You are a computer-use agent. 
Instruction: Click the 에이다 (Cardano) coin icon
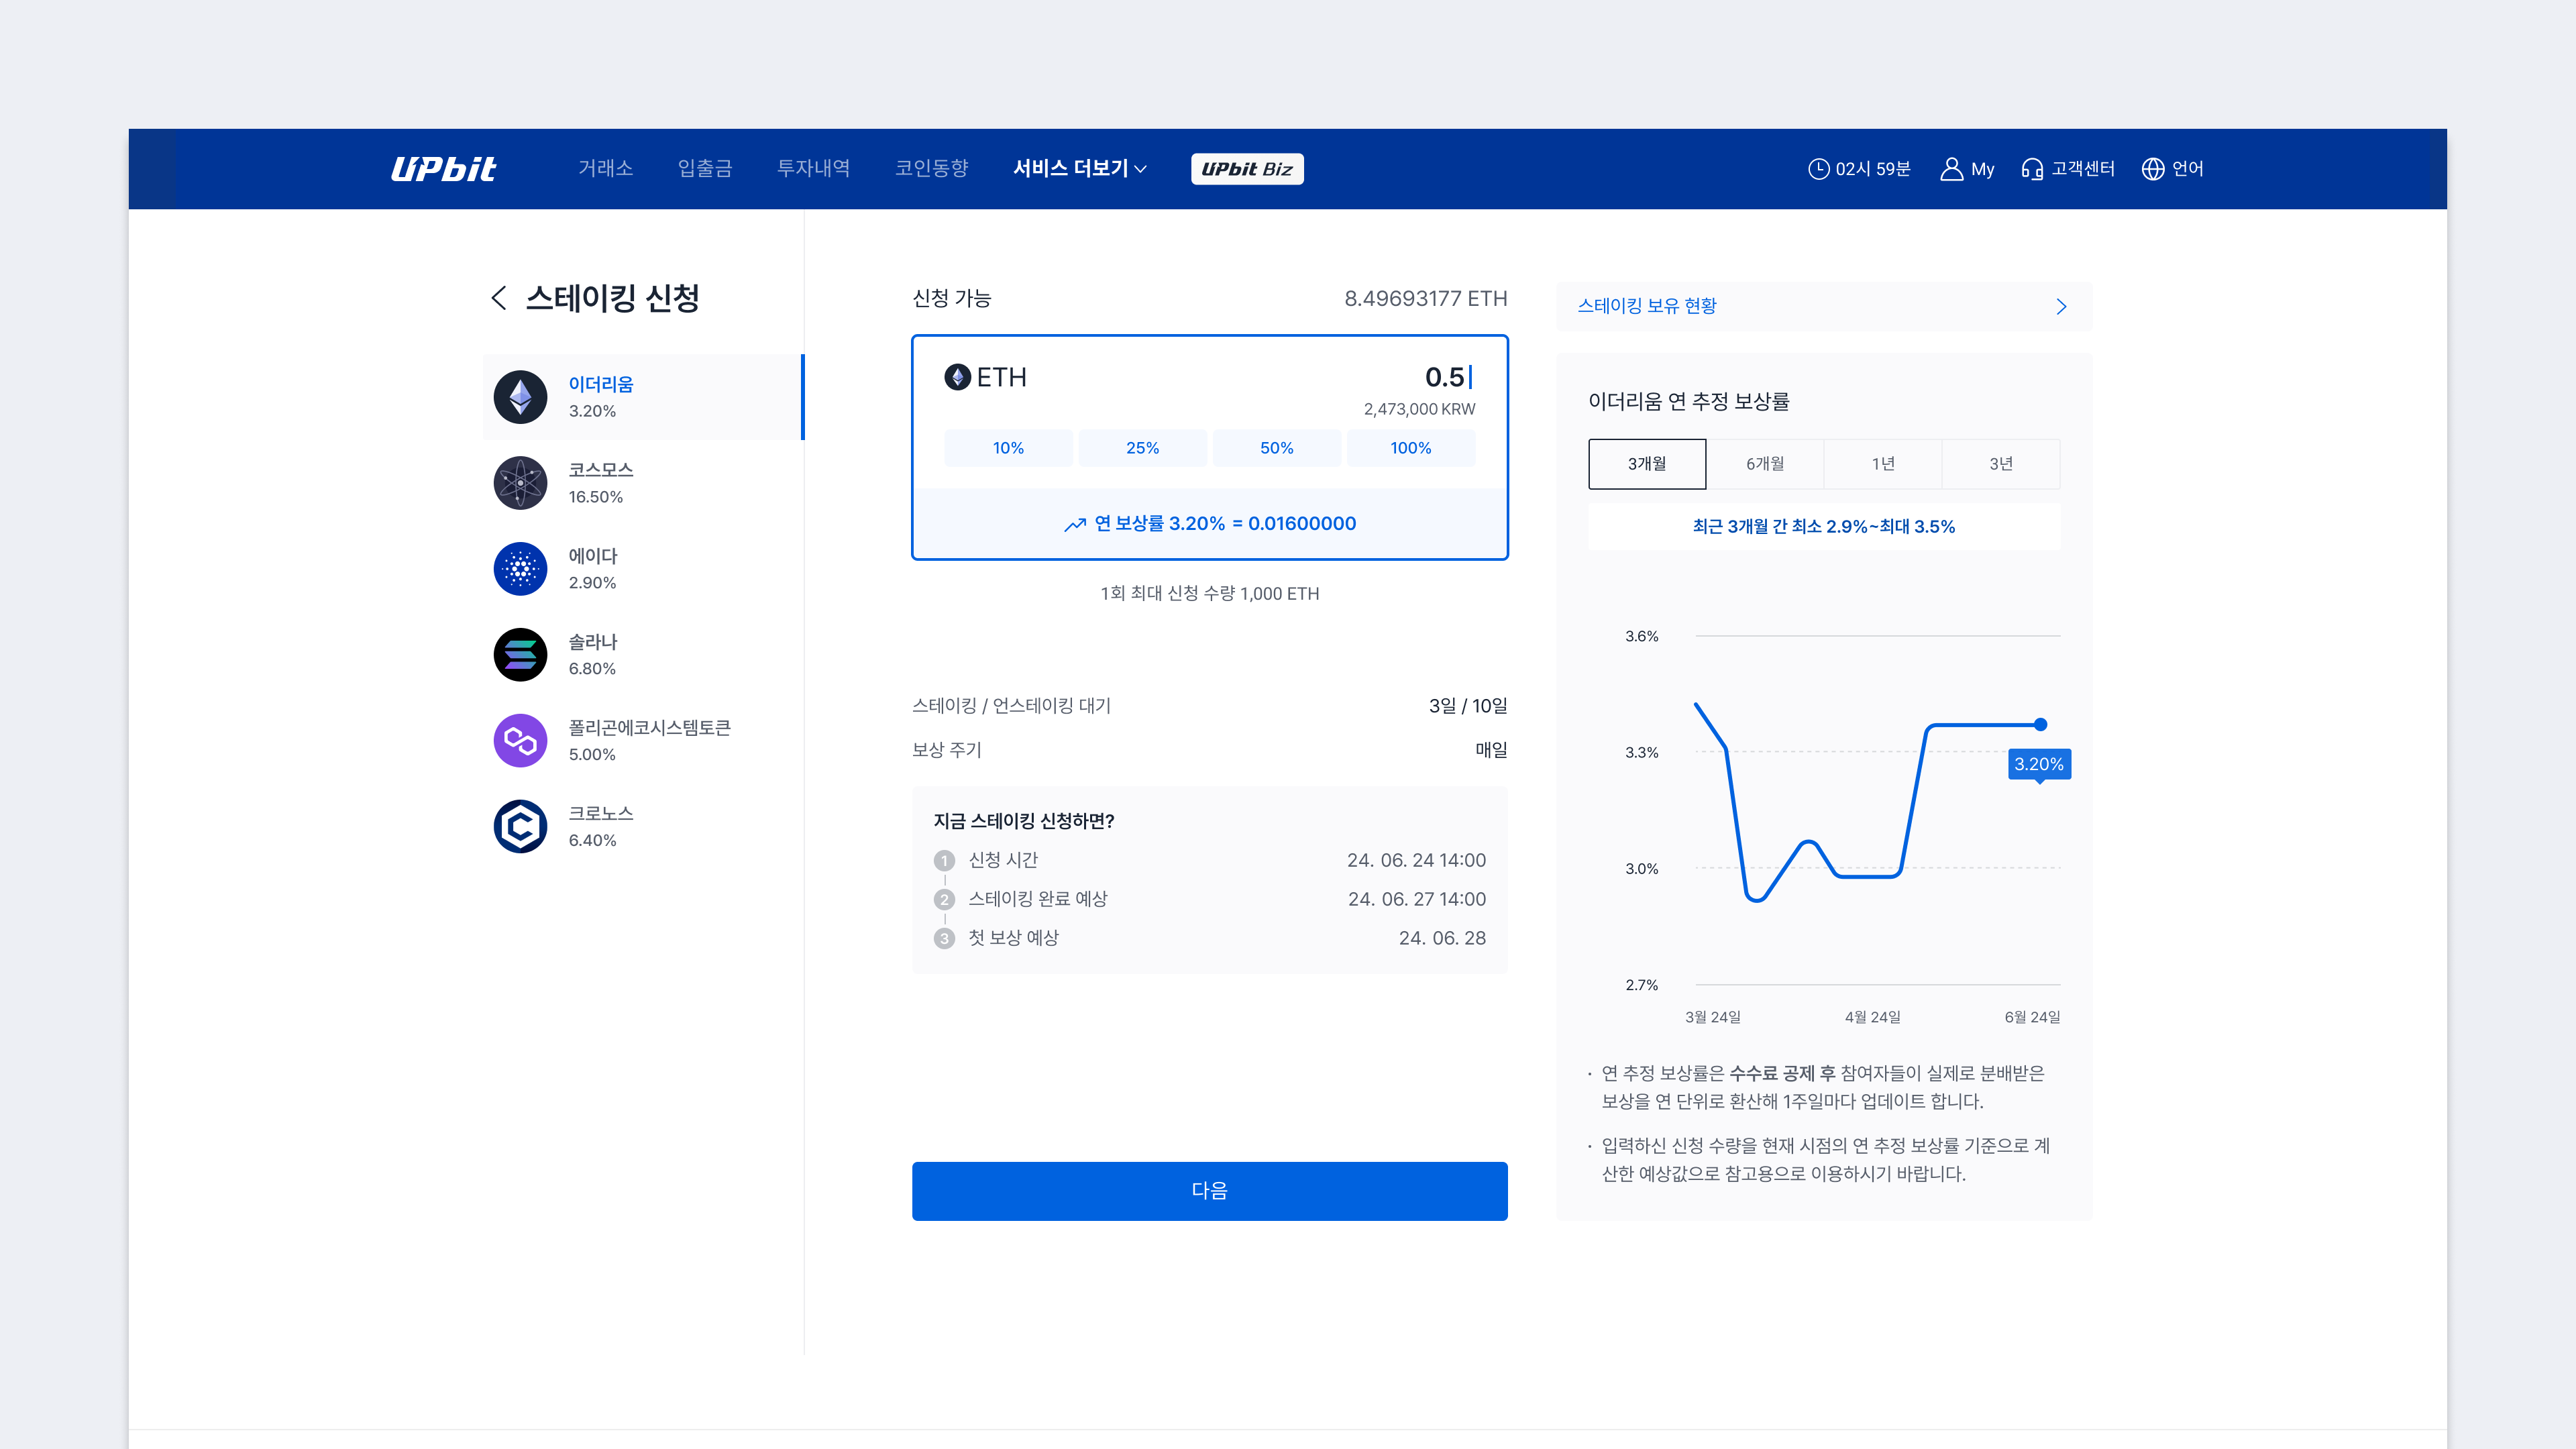(x=520, y=568)
